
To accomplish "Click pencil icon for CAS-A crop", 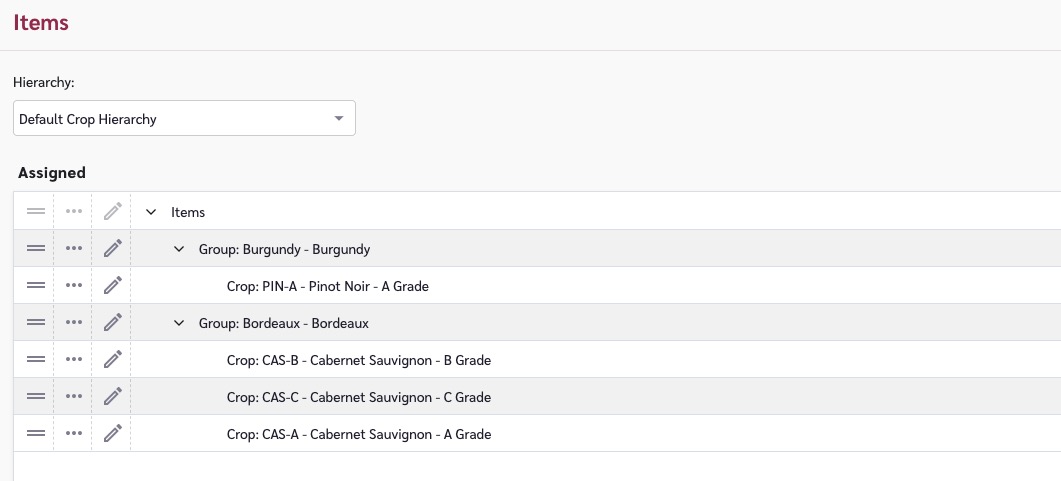I will click(x=113, y=434).
